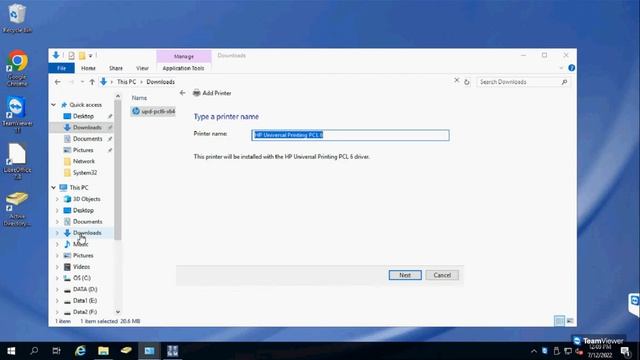
Task: Open Task View on the taskbar
Action: (56, 351)
